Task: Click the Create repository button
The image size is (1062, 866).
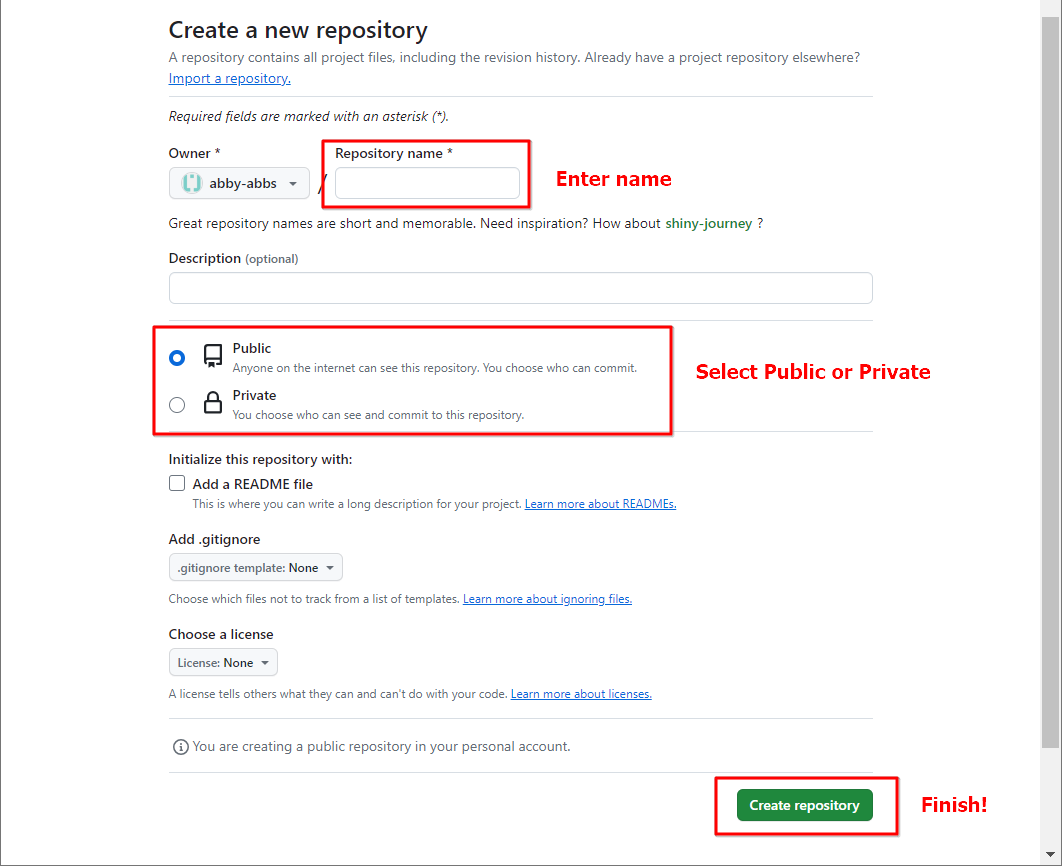Action: [x=805, y=805]
